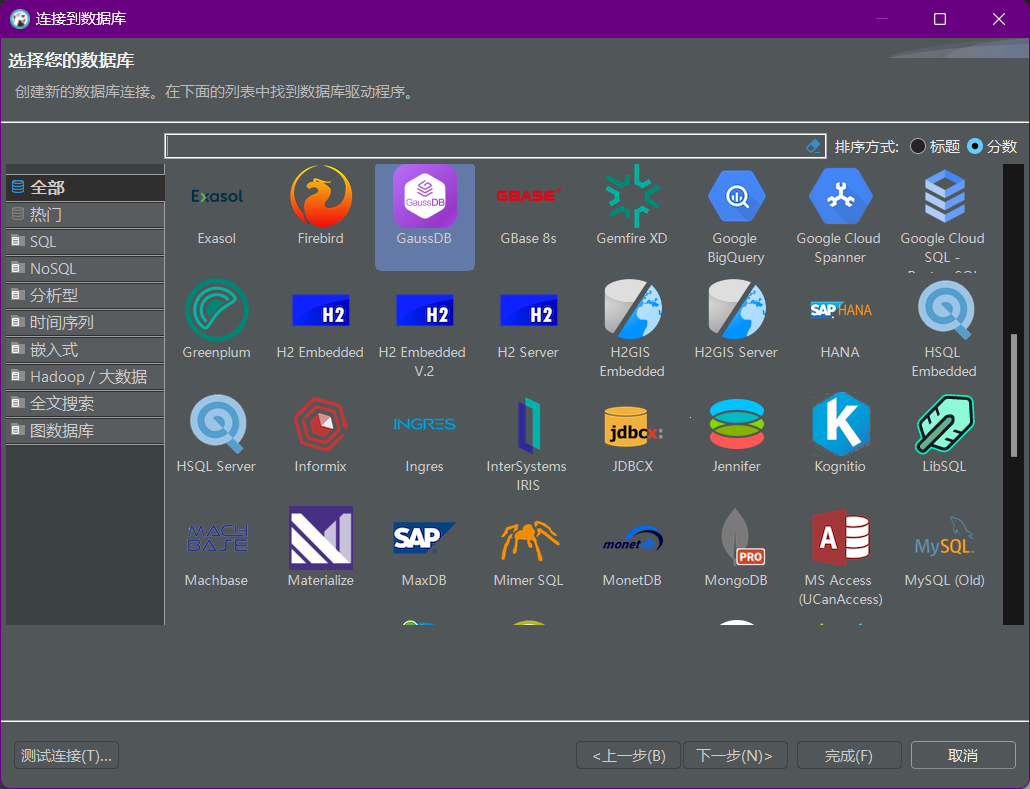Viewport: 1030px width, 789px height.
Task: Select the GaussDB driver
Action: tap(424, 217)
